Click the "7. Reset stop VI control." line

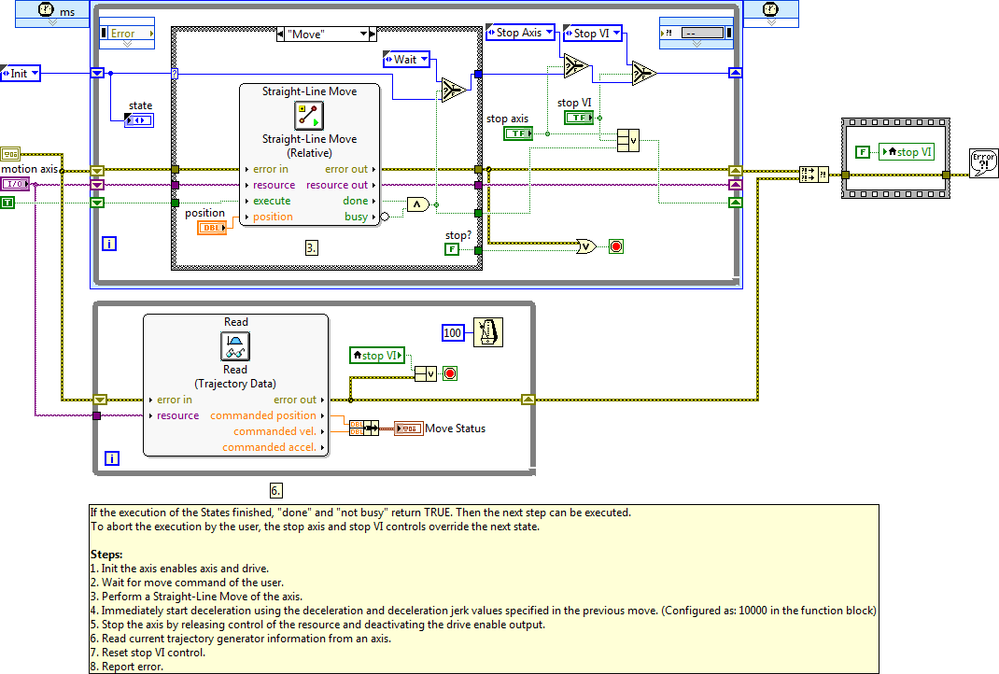[x=147, y=652]
